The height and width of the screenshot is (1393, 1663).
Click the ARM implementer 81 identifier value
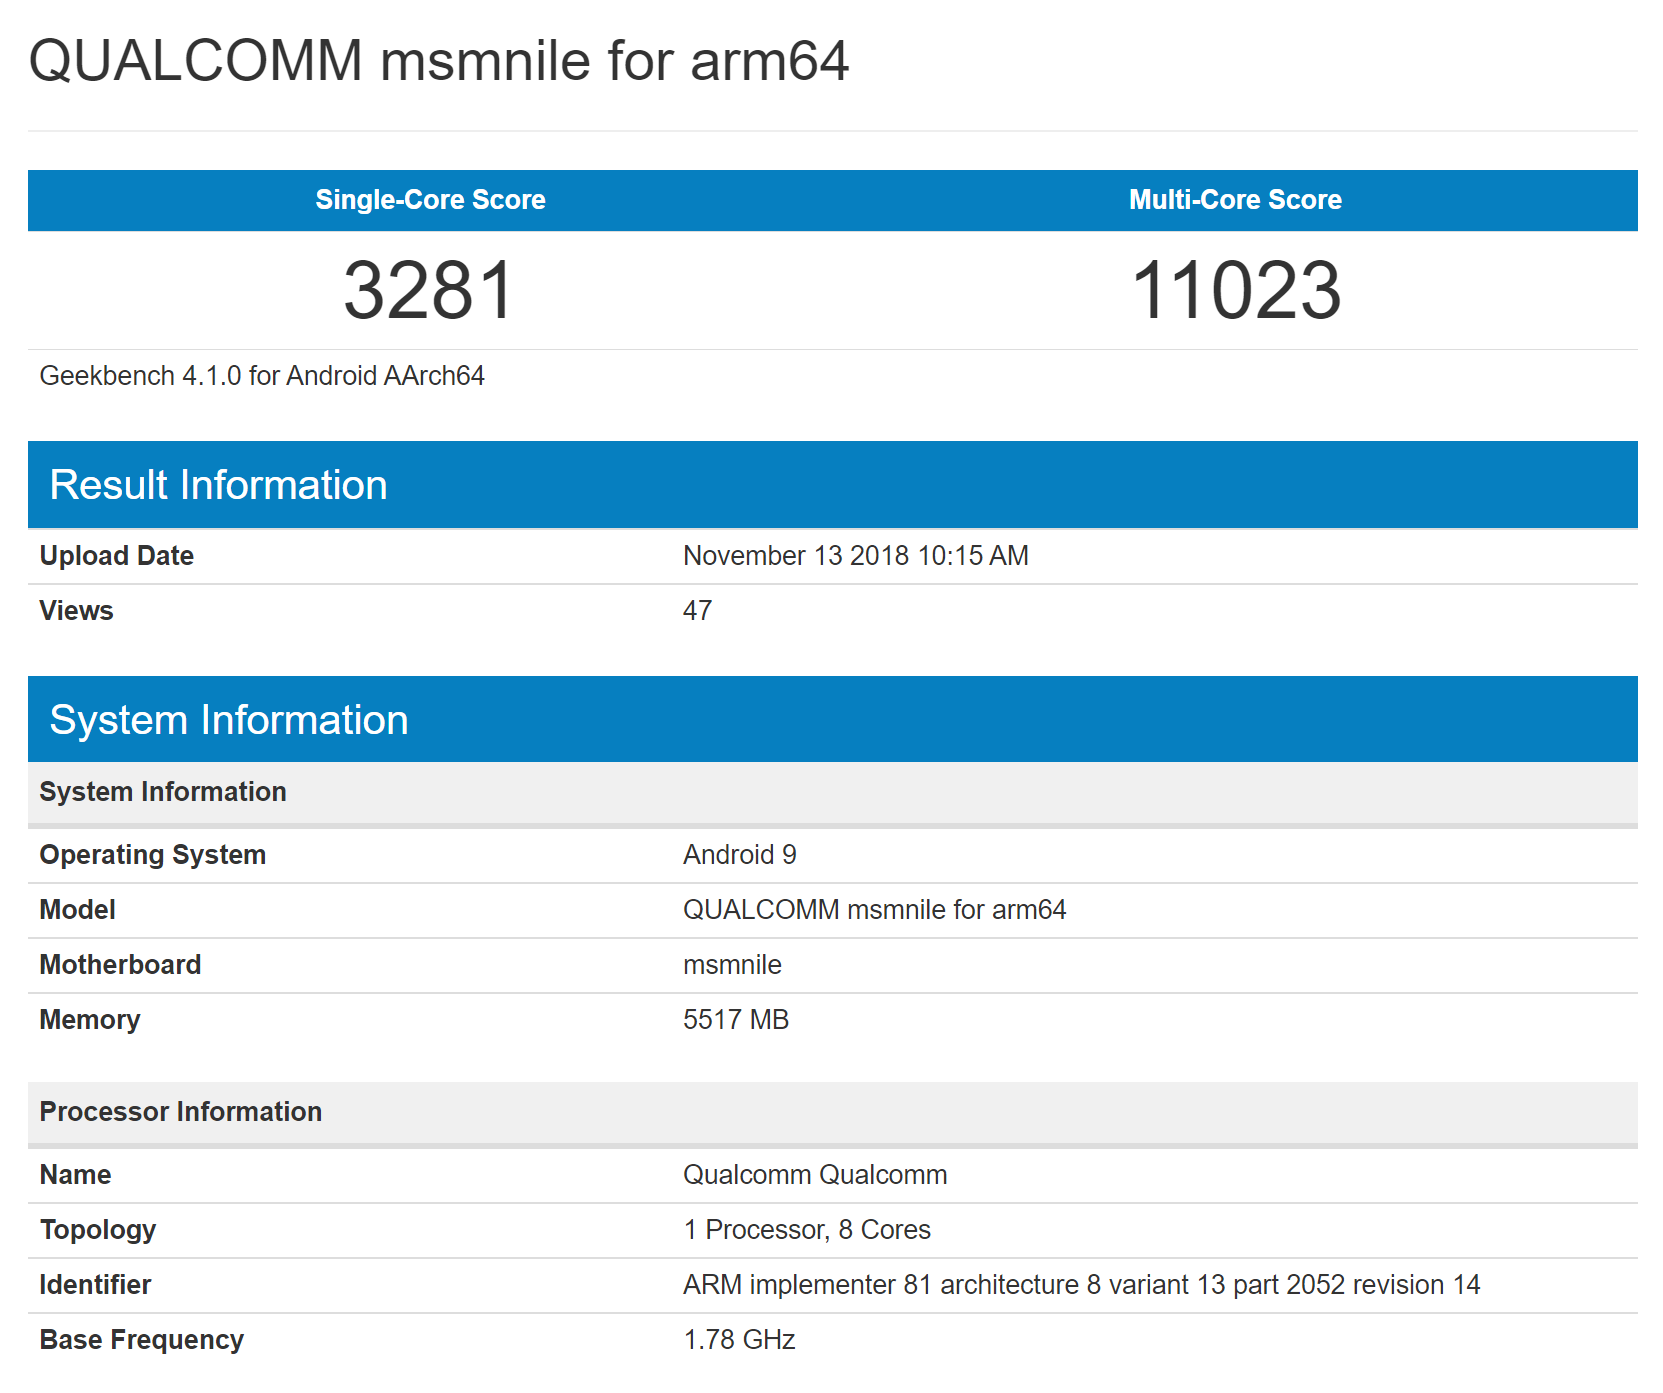click(x=1081, y=1285)
